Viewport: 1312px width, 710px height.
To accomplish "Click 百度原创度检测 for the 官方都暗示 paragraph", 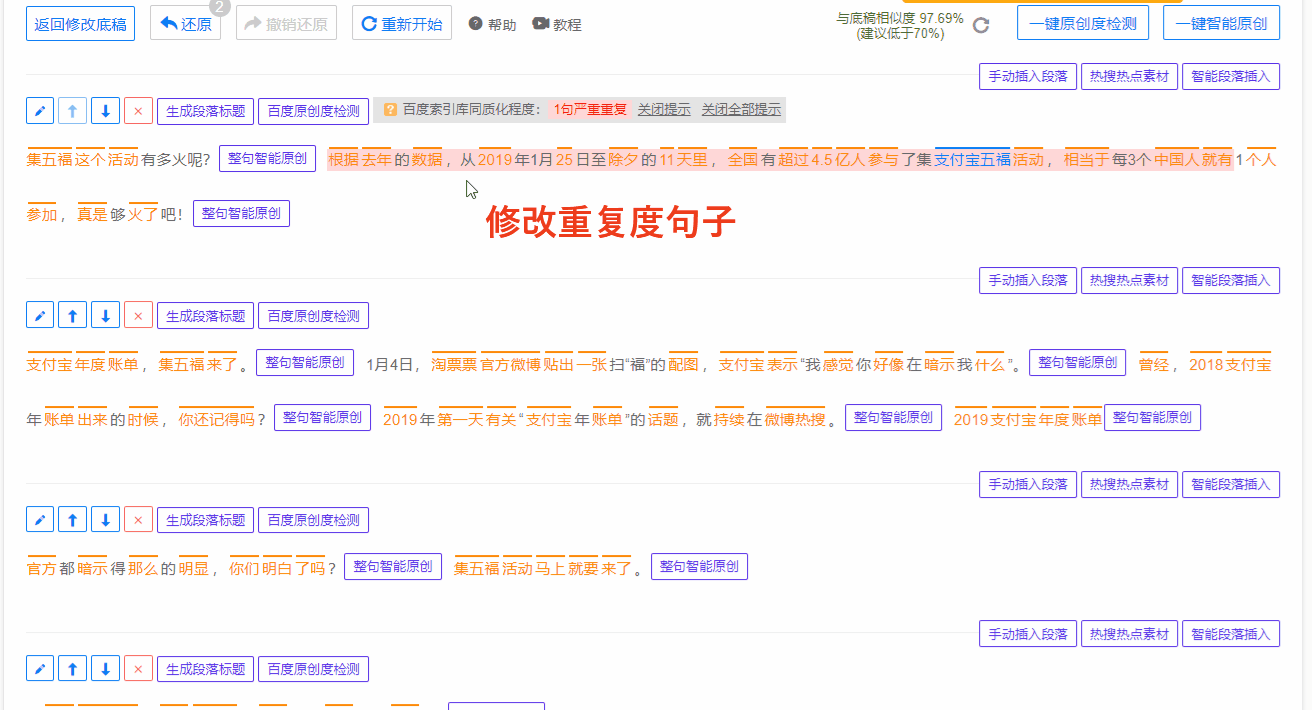I will tap(313, 520).
